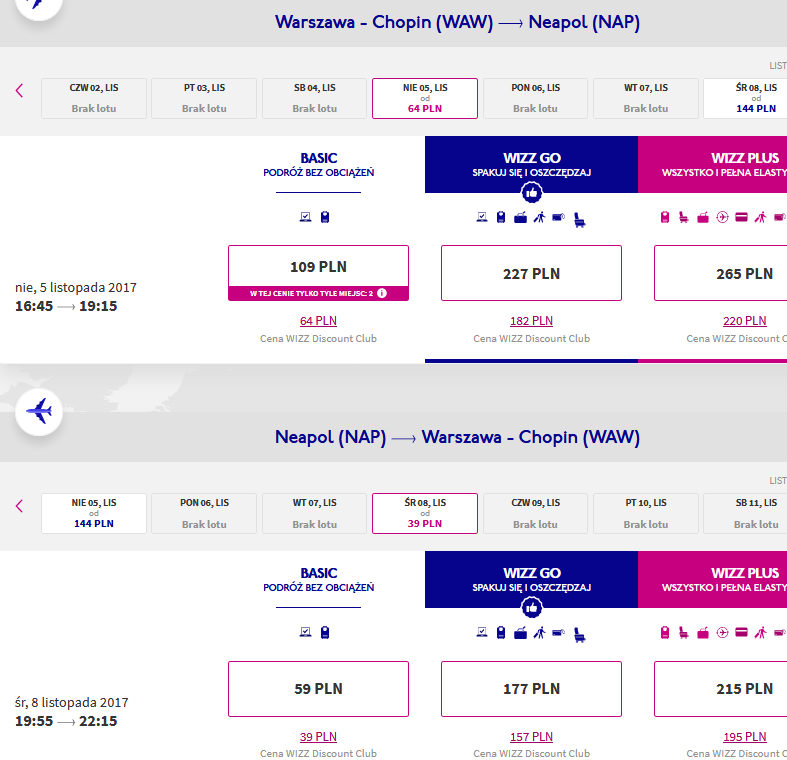
Task: Click the outbound WIZZ PLUS fare header
Action: (713, 165)
